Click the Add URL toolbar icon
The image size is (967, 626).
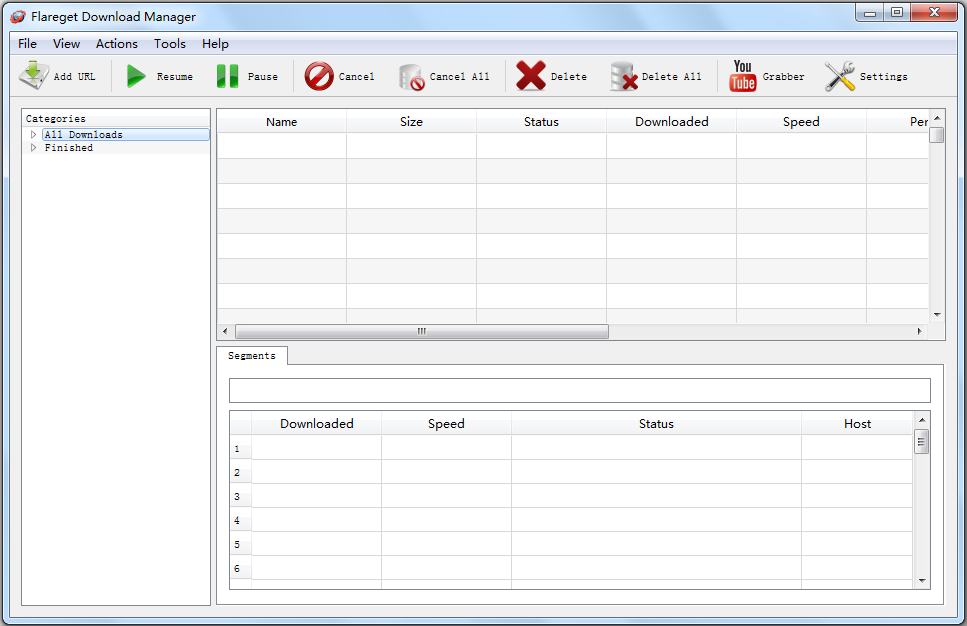coord(34,76)
